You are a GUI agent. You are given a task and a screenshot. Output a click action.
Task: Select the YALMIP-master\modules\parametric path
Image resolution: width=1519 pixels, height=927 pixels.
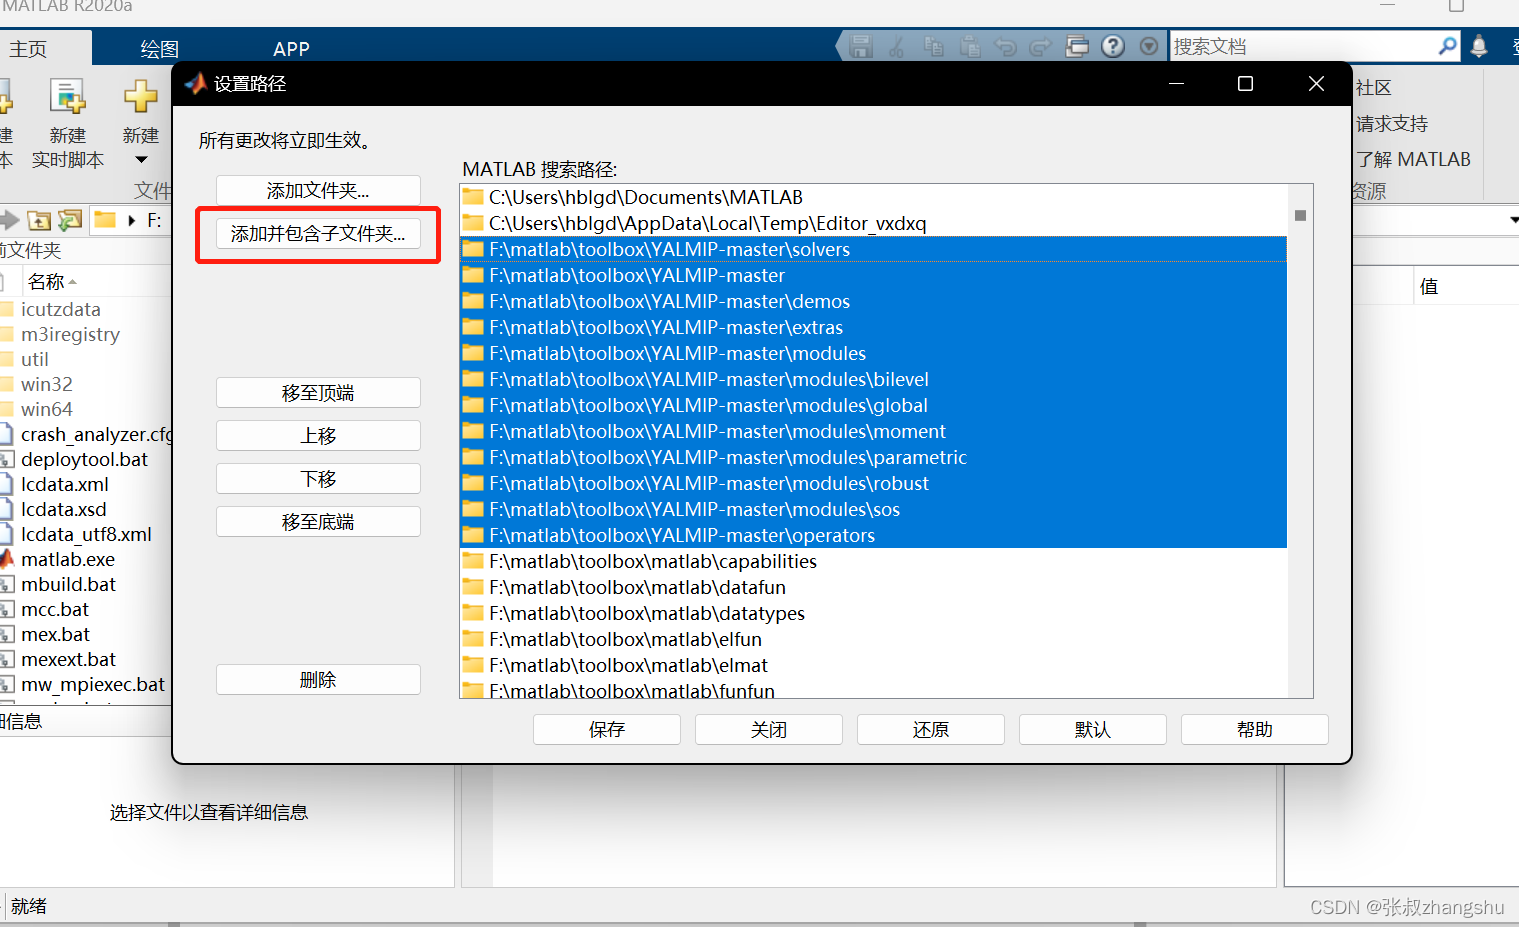pyautogui.click(x=873, y=457)
